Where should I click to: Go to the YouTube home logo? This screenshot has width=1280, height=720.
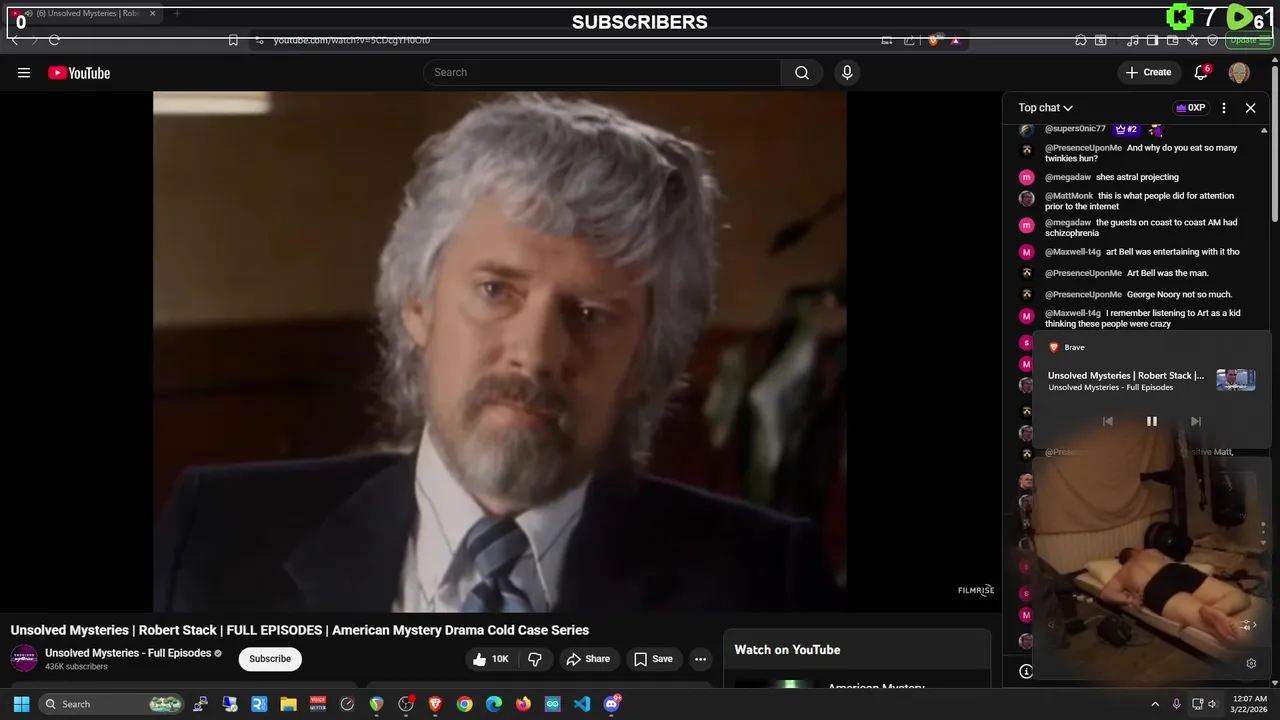point(79,72)
